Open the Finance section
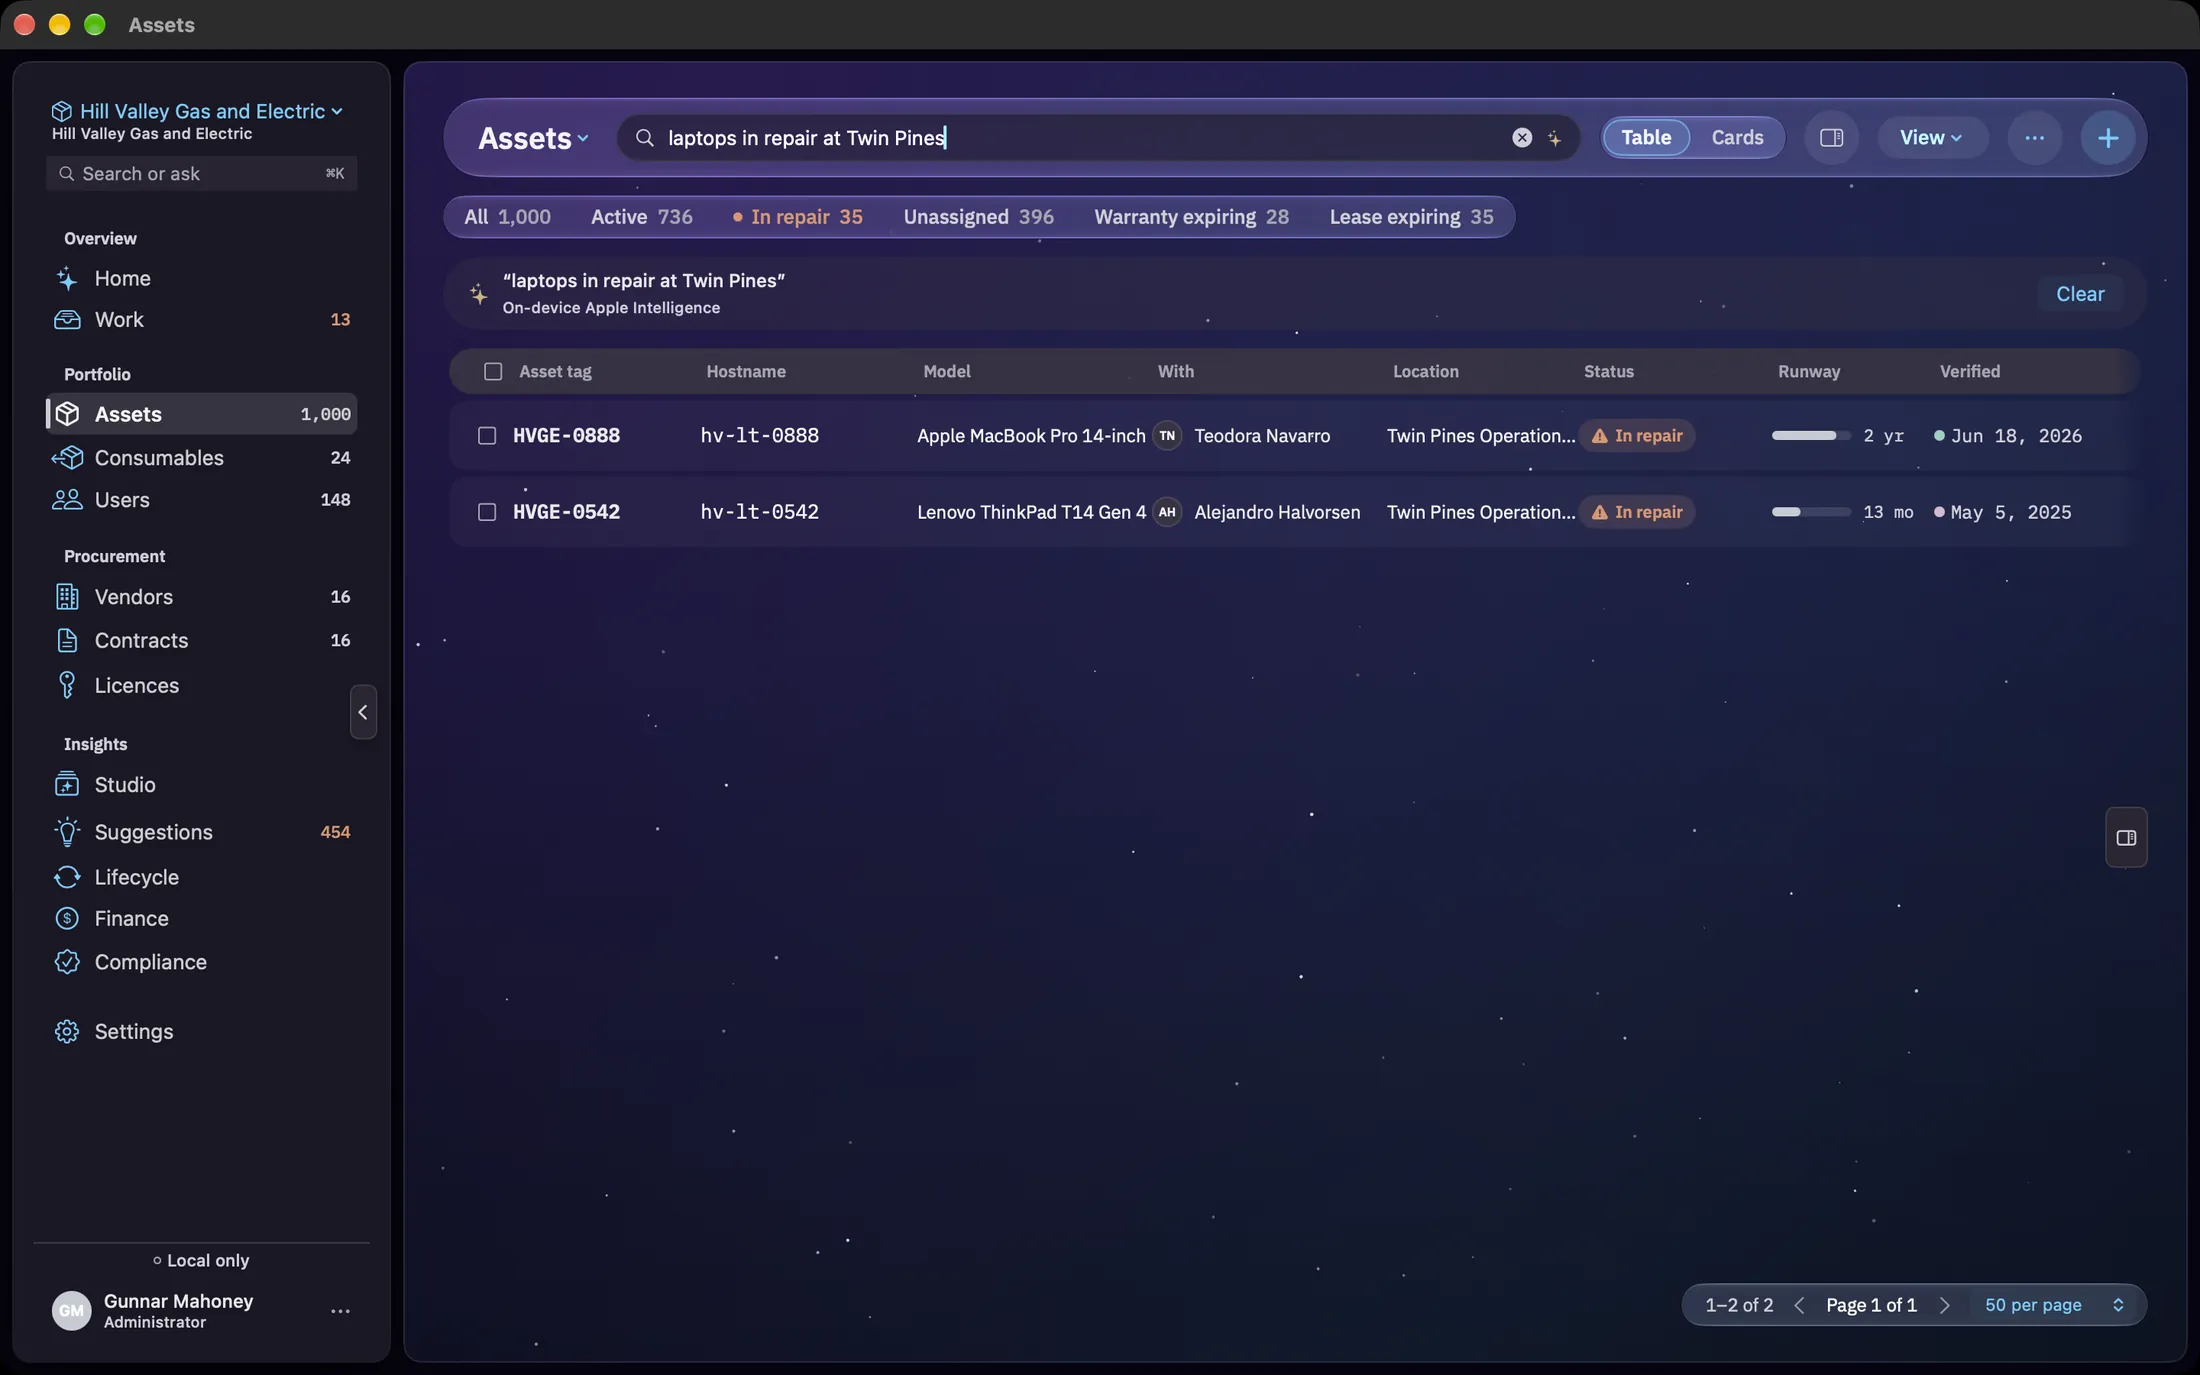The image size is (2200, 1375). click(201, 918)
